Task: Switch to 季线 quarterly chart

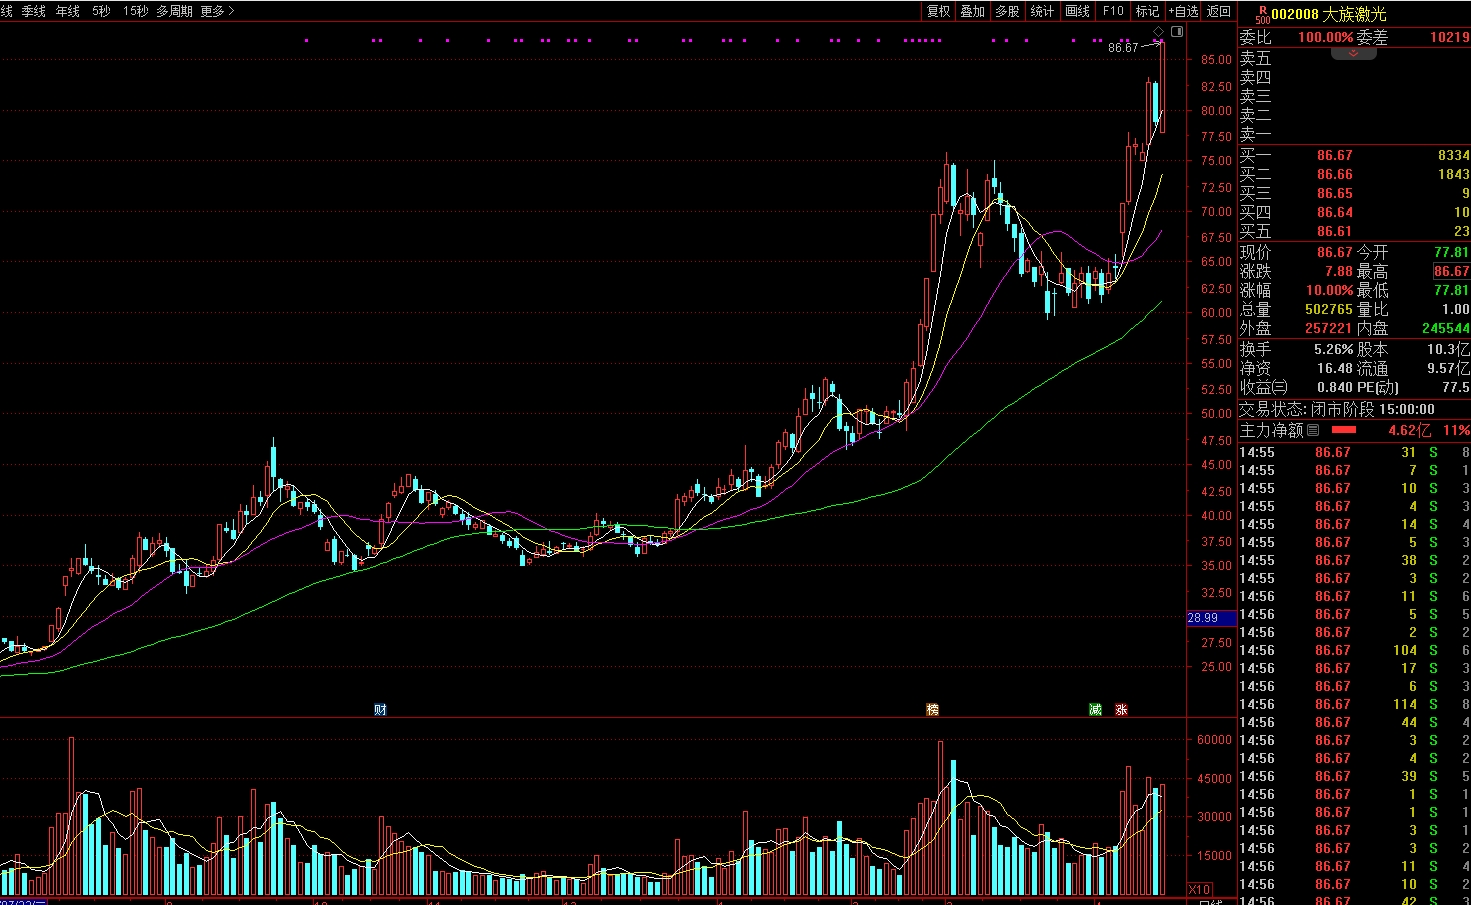Action: 34,11
